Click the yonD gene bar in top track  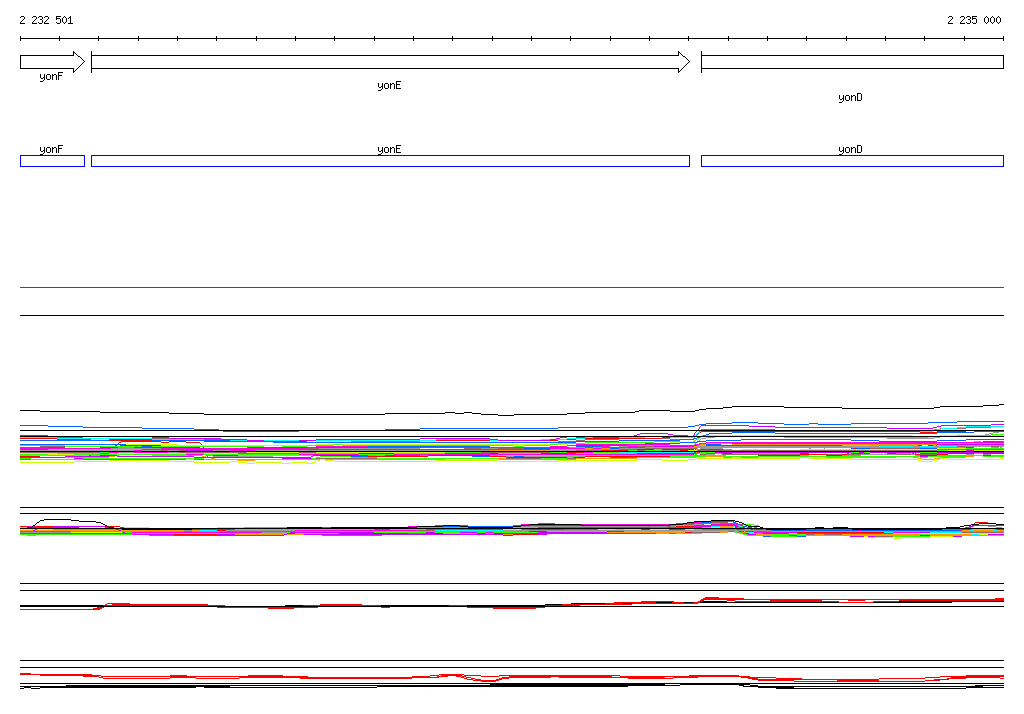tap(851, 62)
